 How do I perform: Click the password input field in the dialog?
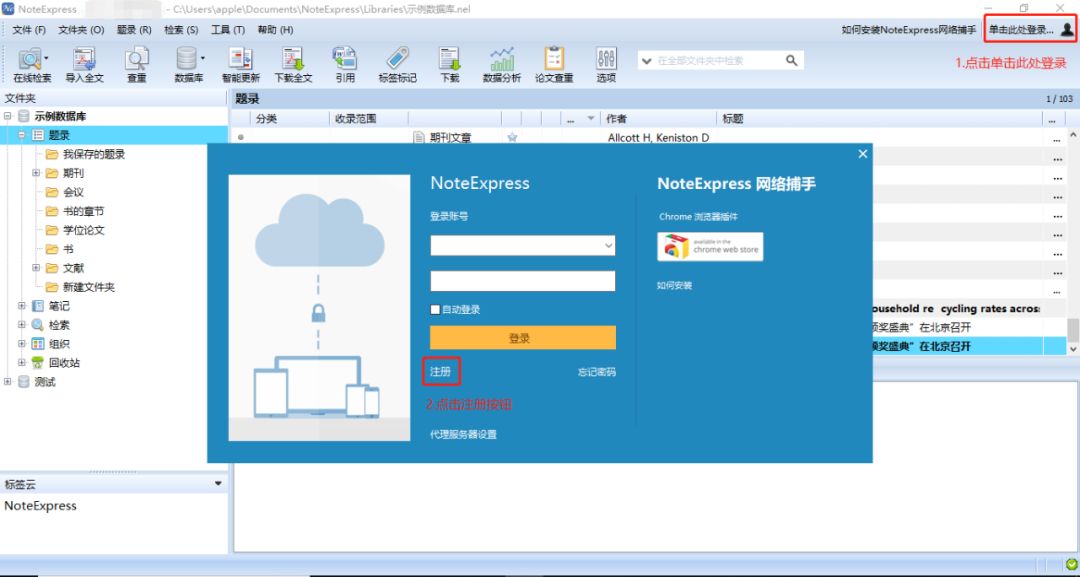pos(523,281)
